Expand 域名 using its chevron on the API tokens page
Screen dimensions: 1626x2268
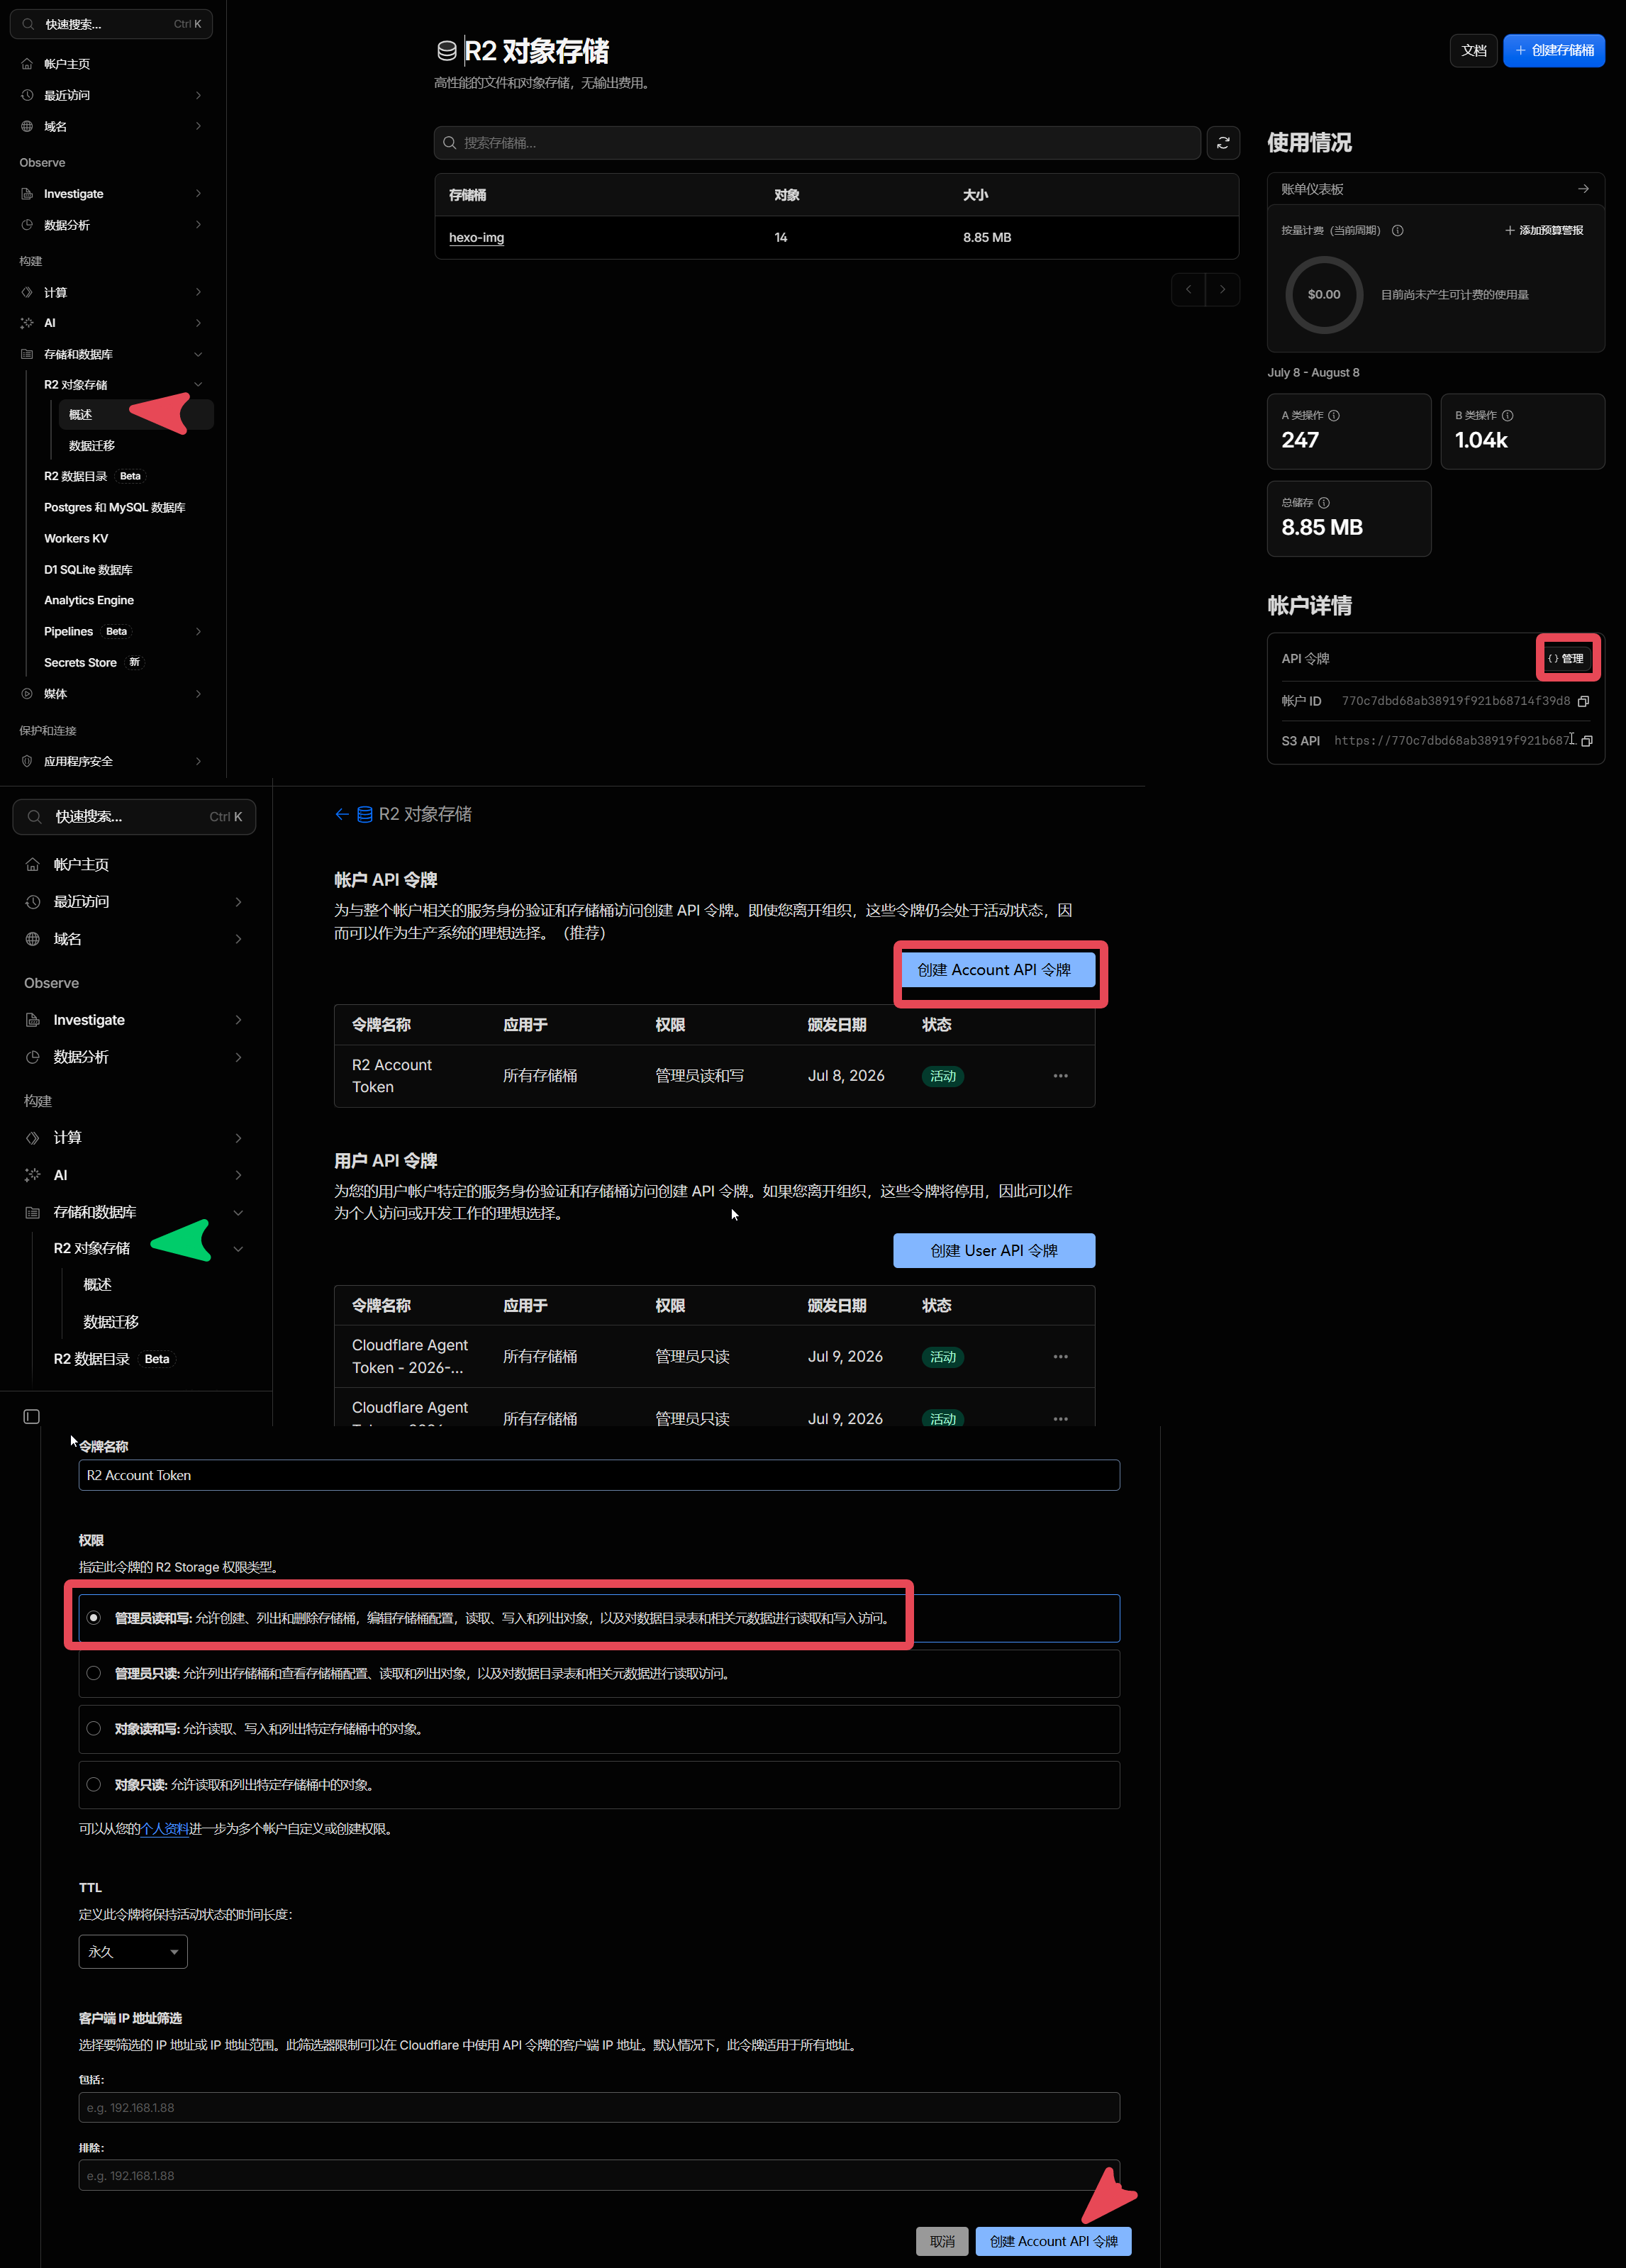point(238,939)
